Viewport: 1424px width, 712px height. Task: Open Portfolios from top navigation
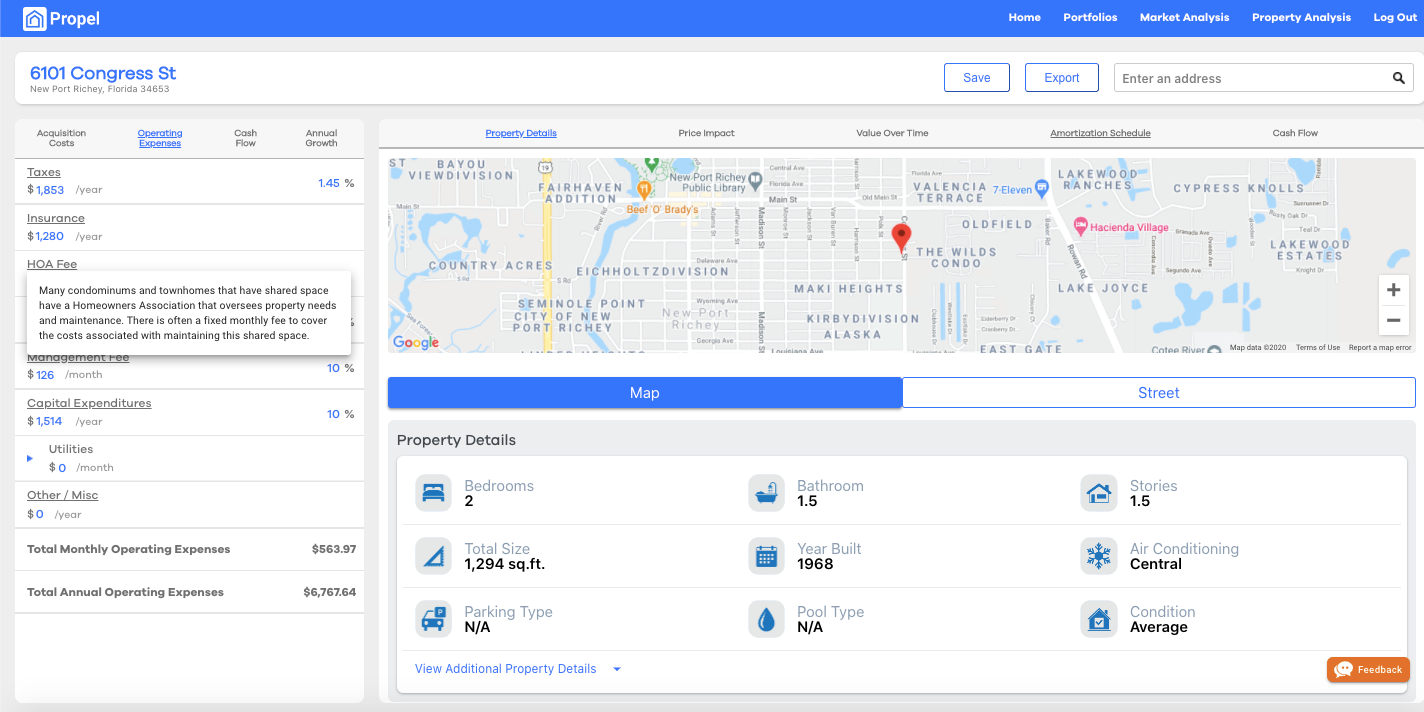coord(1090,18)
